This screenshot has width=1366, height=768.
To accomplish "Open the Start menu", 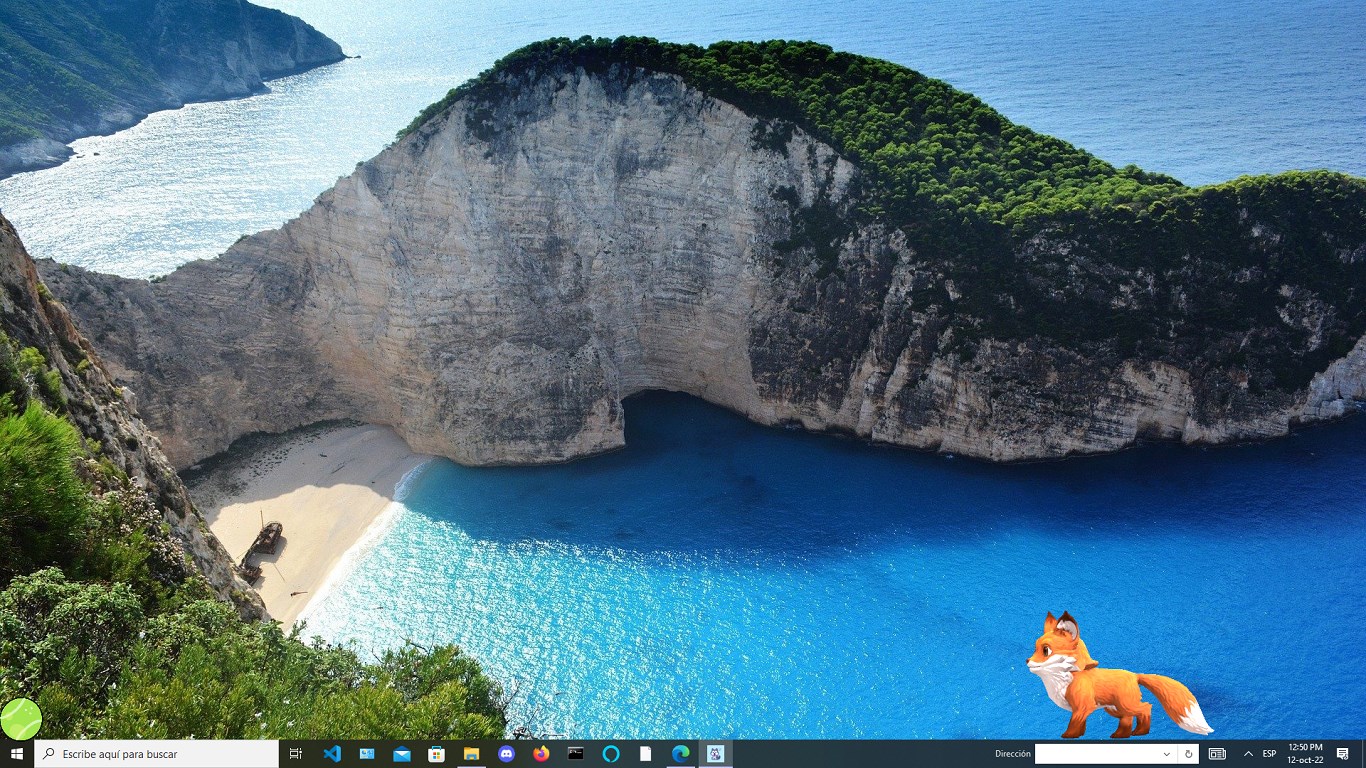I will pyautogui.click(x=15, y=754).
